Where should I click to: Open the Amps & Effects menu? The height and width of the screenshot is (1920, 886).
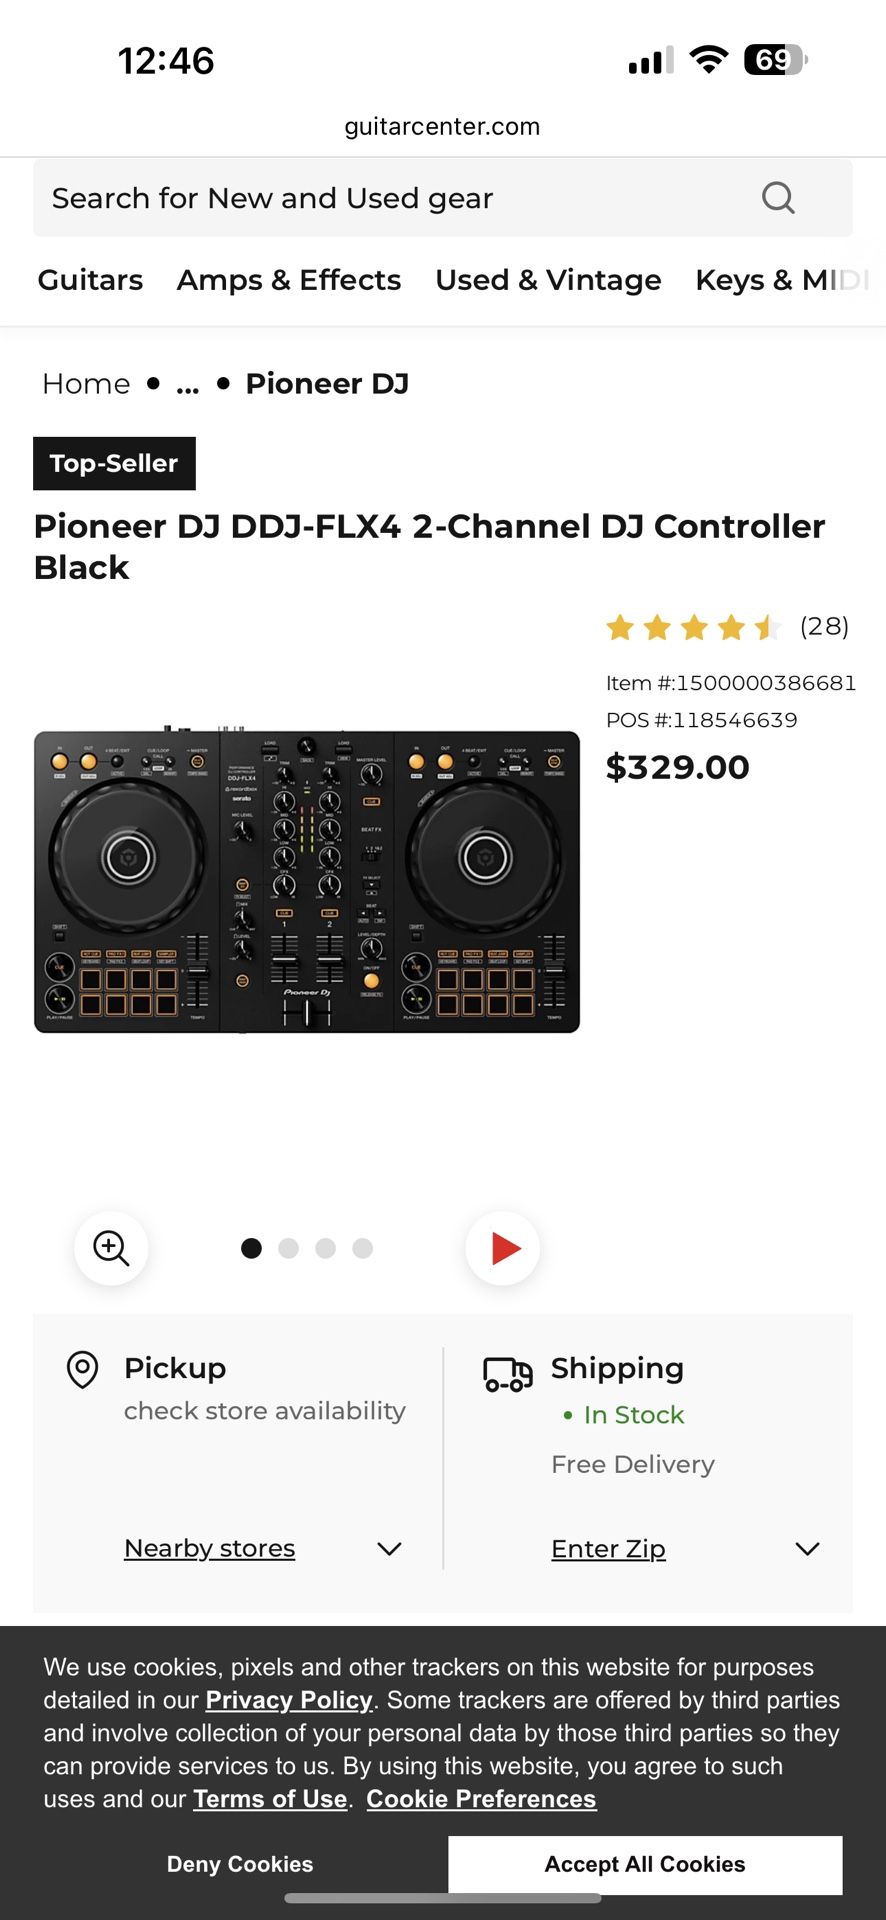(289, 280)
